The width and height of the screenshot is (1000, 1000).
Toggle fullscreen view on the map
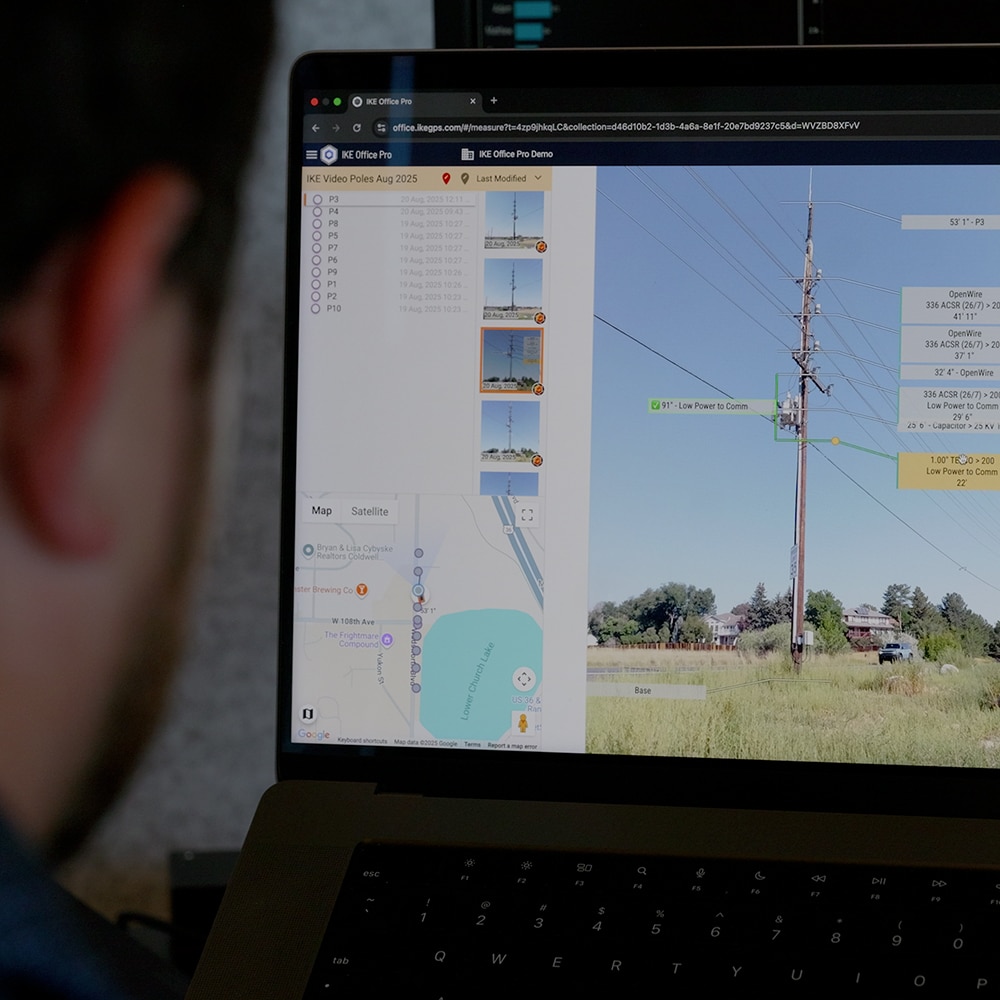coord(527,515)
